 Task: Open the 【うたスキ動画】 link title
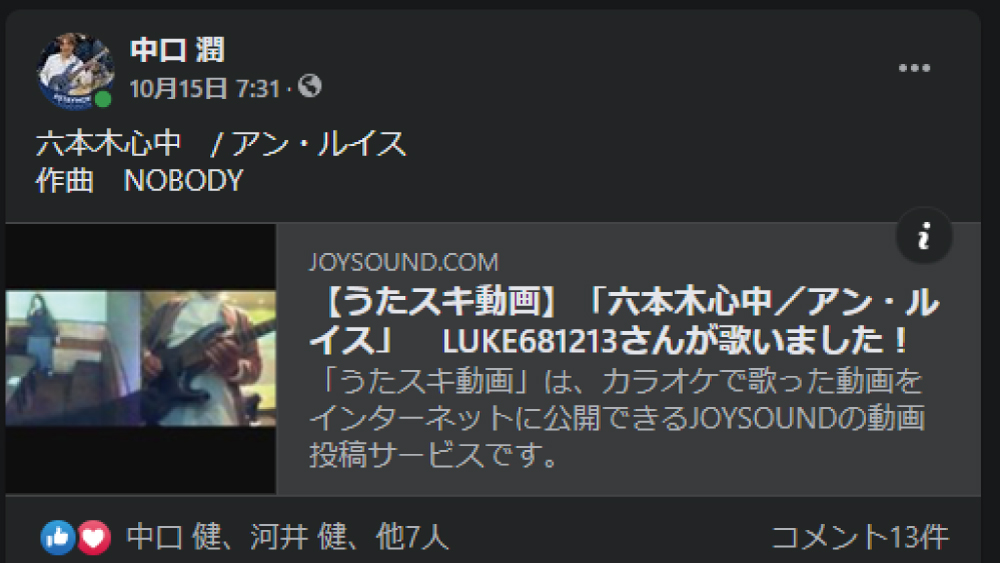point(624,321)
